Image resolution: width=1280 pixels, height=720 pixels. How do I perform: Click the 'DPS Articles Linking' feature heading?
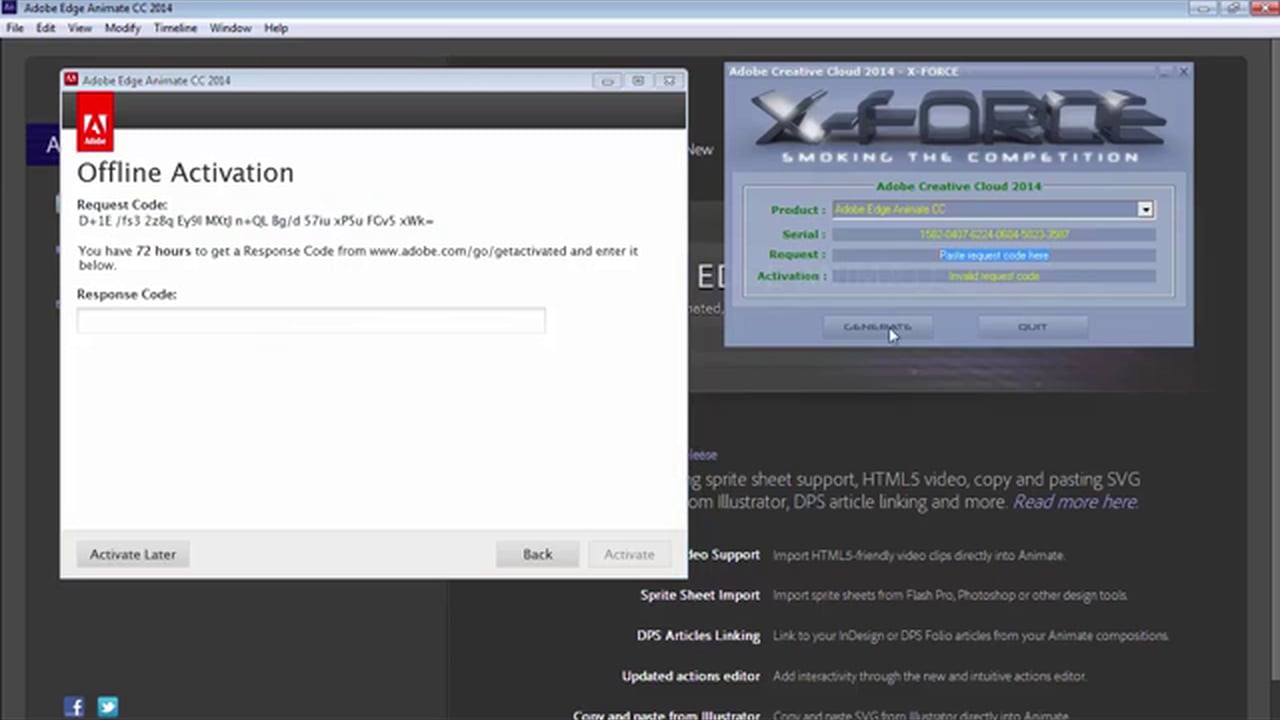[x=698, y=635]
